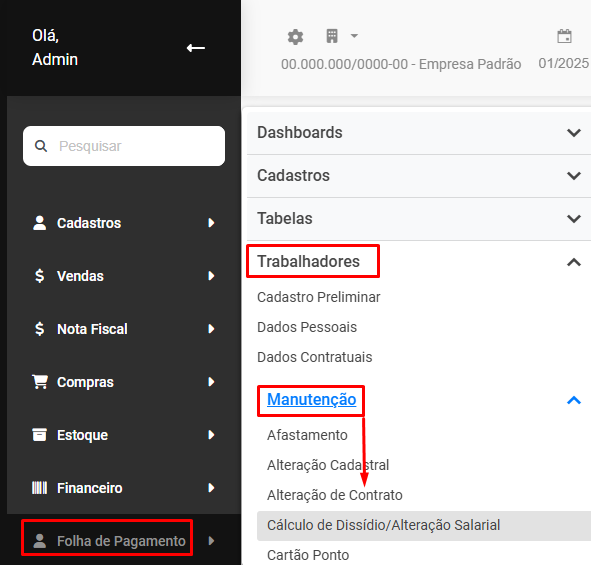This screenshot has height=565, width=591.
Task: Collapse sidebar with the back arrow
Action: [196, 48]
